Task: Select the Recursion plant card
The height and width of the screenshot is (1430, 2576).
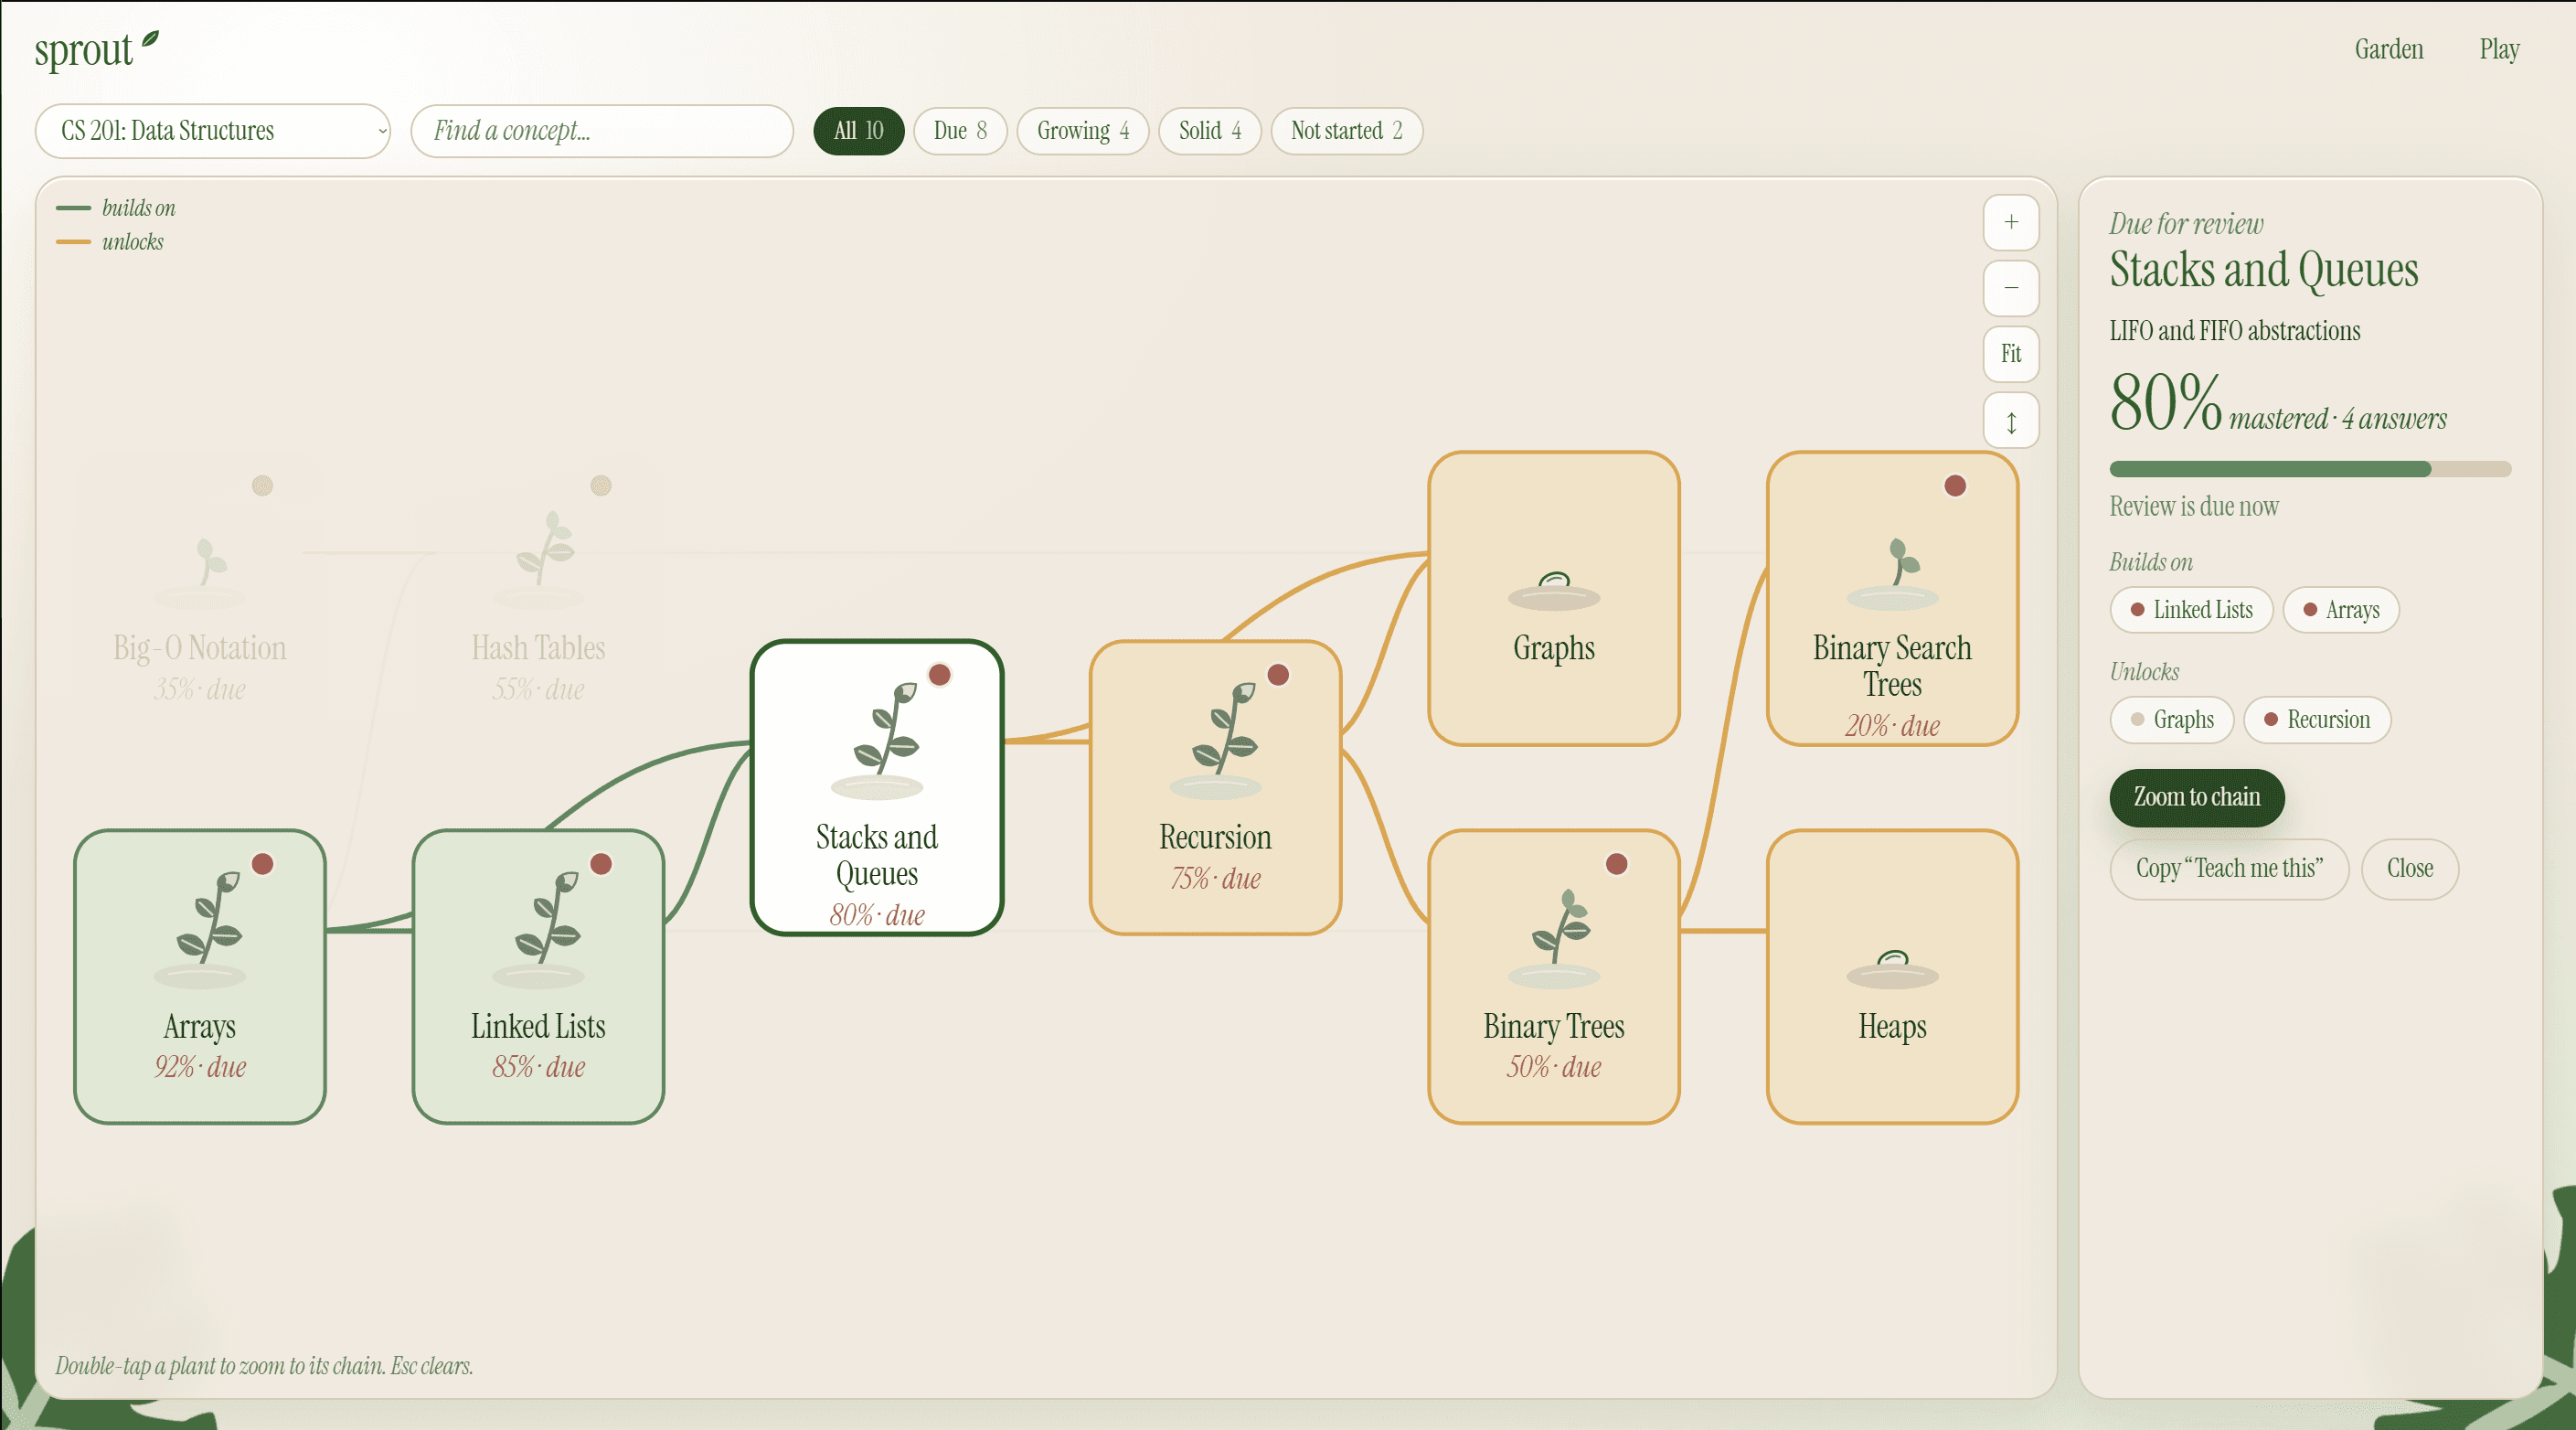Action: click(1215, 787)
